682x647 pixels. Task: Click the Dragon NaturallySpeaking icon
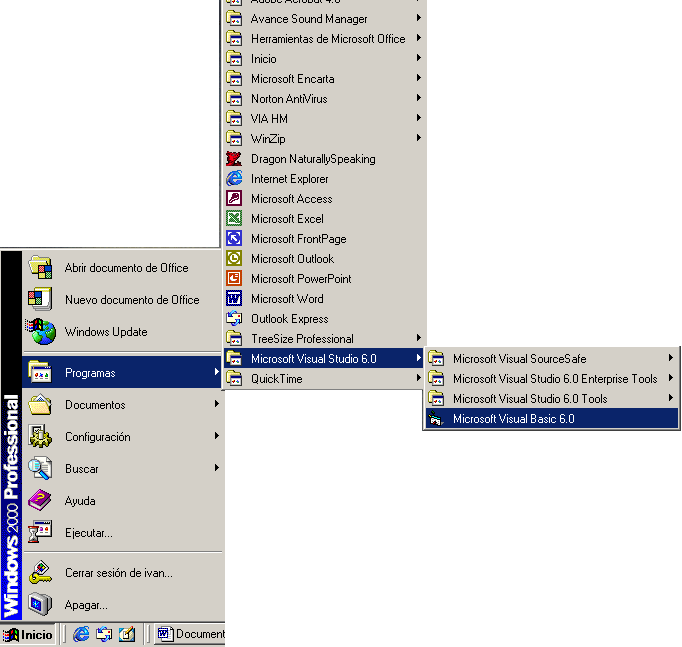pos(234,159)
